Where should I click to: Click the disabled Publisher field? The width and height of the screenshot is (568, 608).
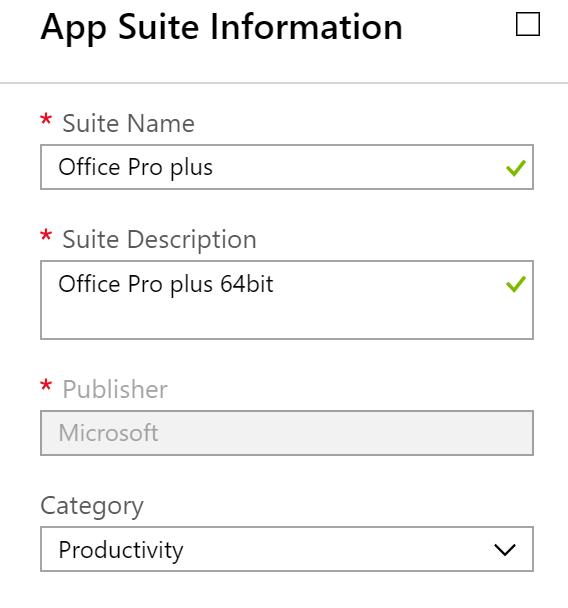(x=287, y=433)
